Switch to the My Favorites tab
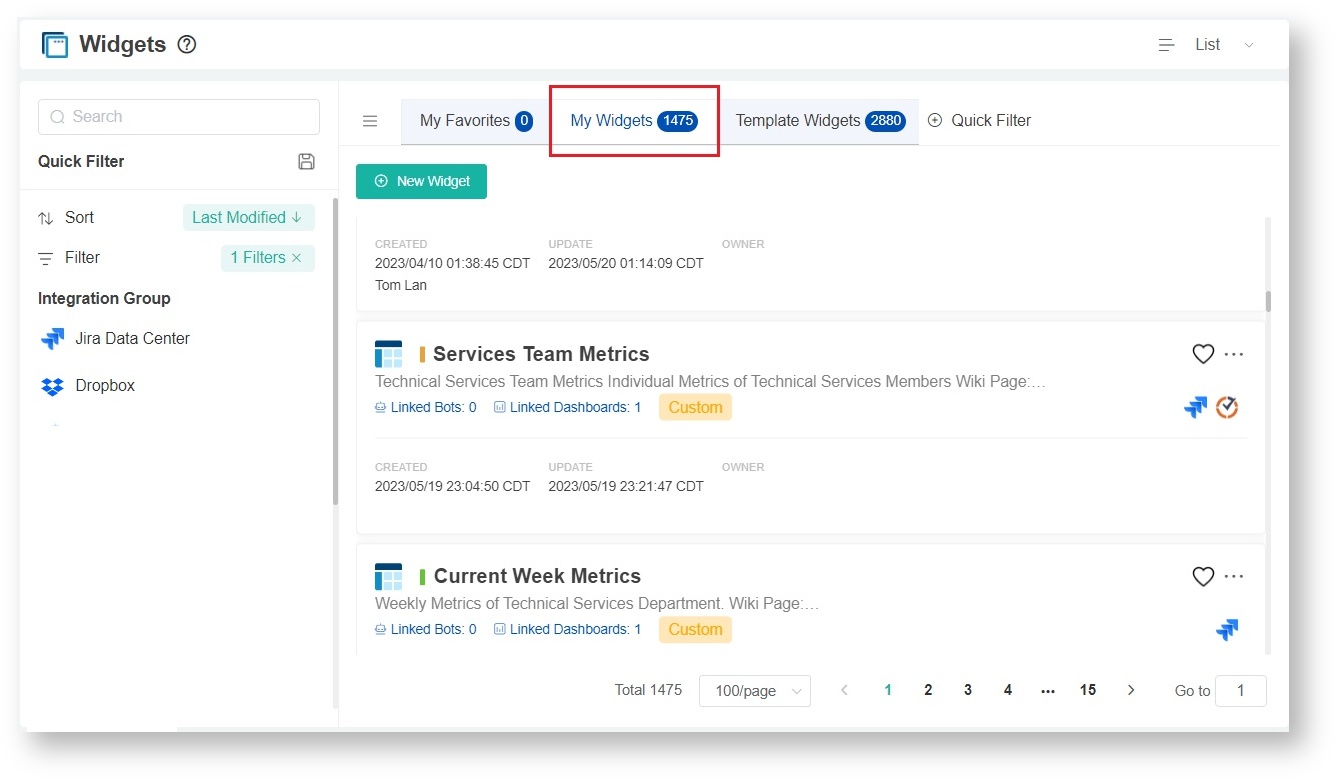 point(475,121)
